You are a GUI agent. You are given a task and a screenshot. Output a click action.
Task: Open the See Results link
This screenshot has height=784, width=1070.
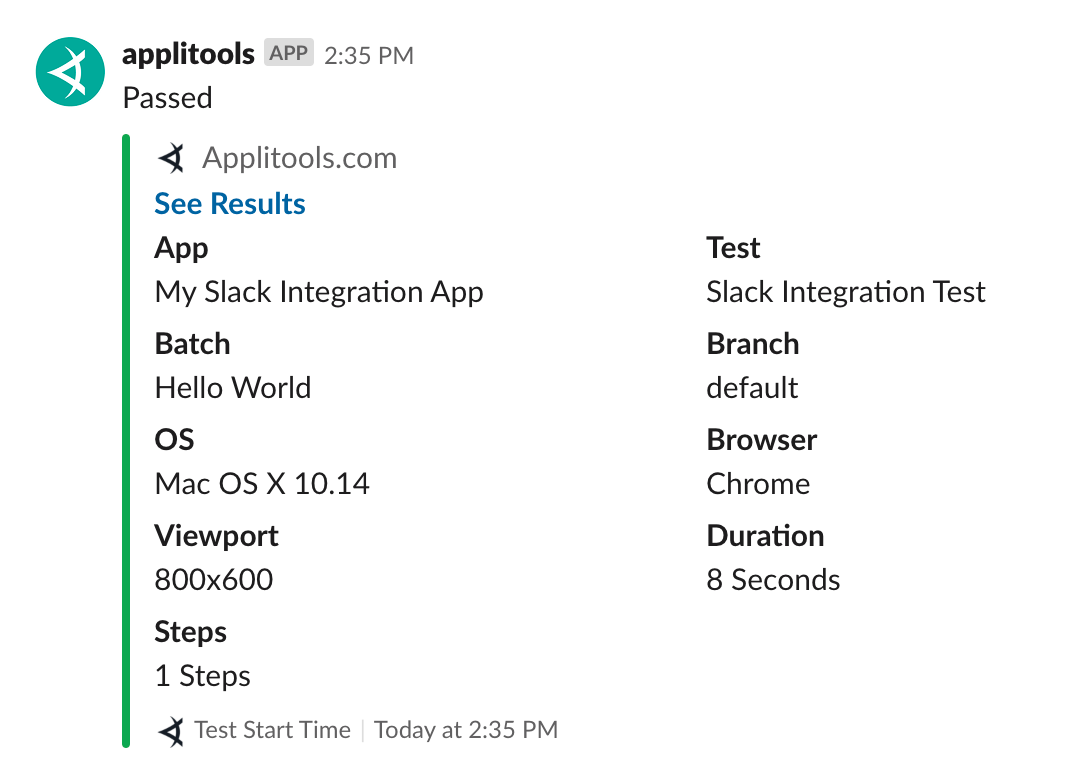point(230,203)
